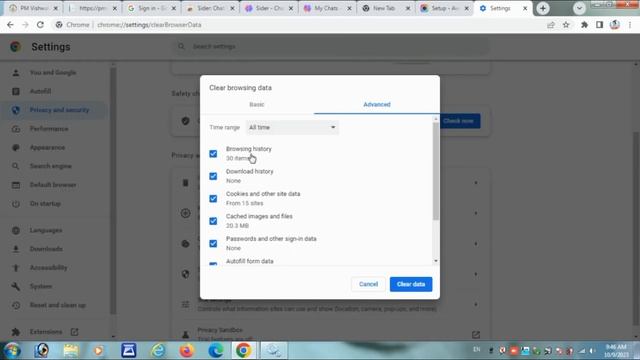Open On startup settings

point(45,204)
